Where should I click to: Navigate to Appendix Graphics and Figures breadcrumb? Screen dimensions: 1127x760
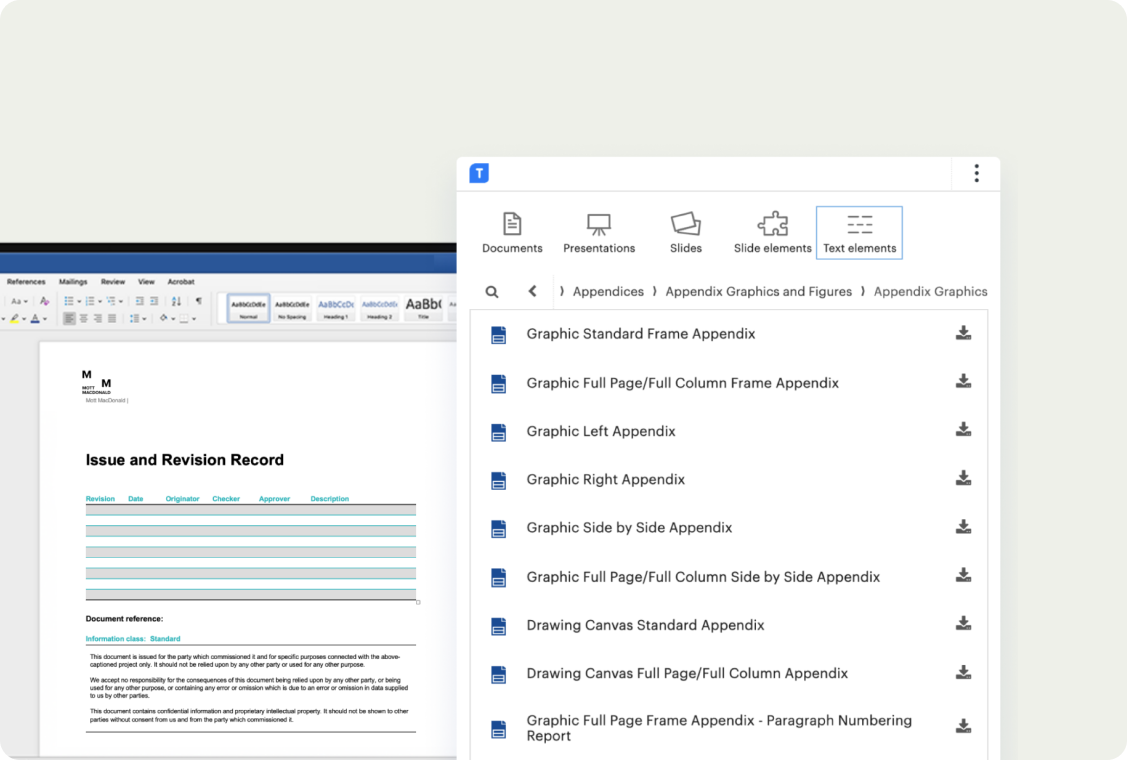758,292
